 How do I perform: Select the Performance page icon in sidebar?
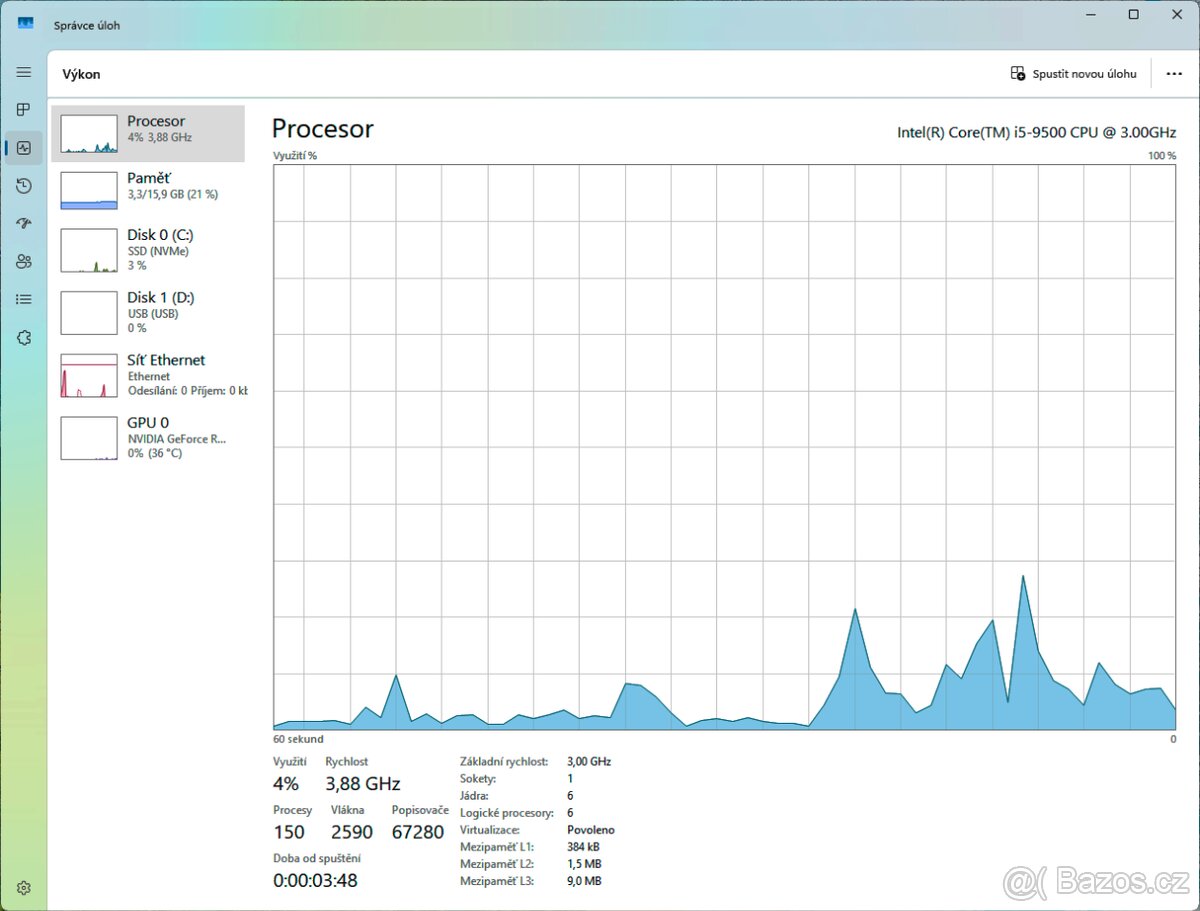[x=24, y=148]
